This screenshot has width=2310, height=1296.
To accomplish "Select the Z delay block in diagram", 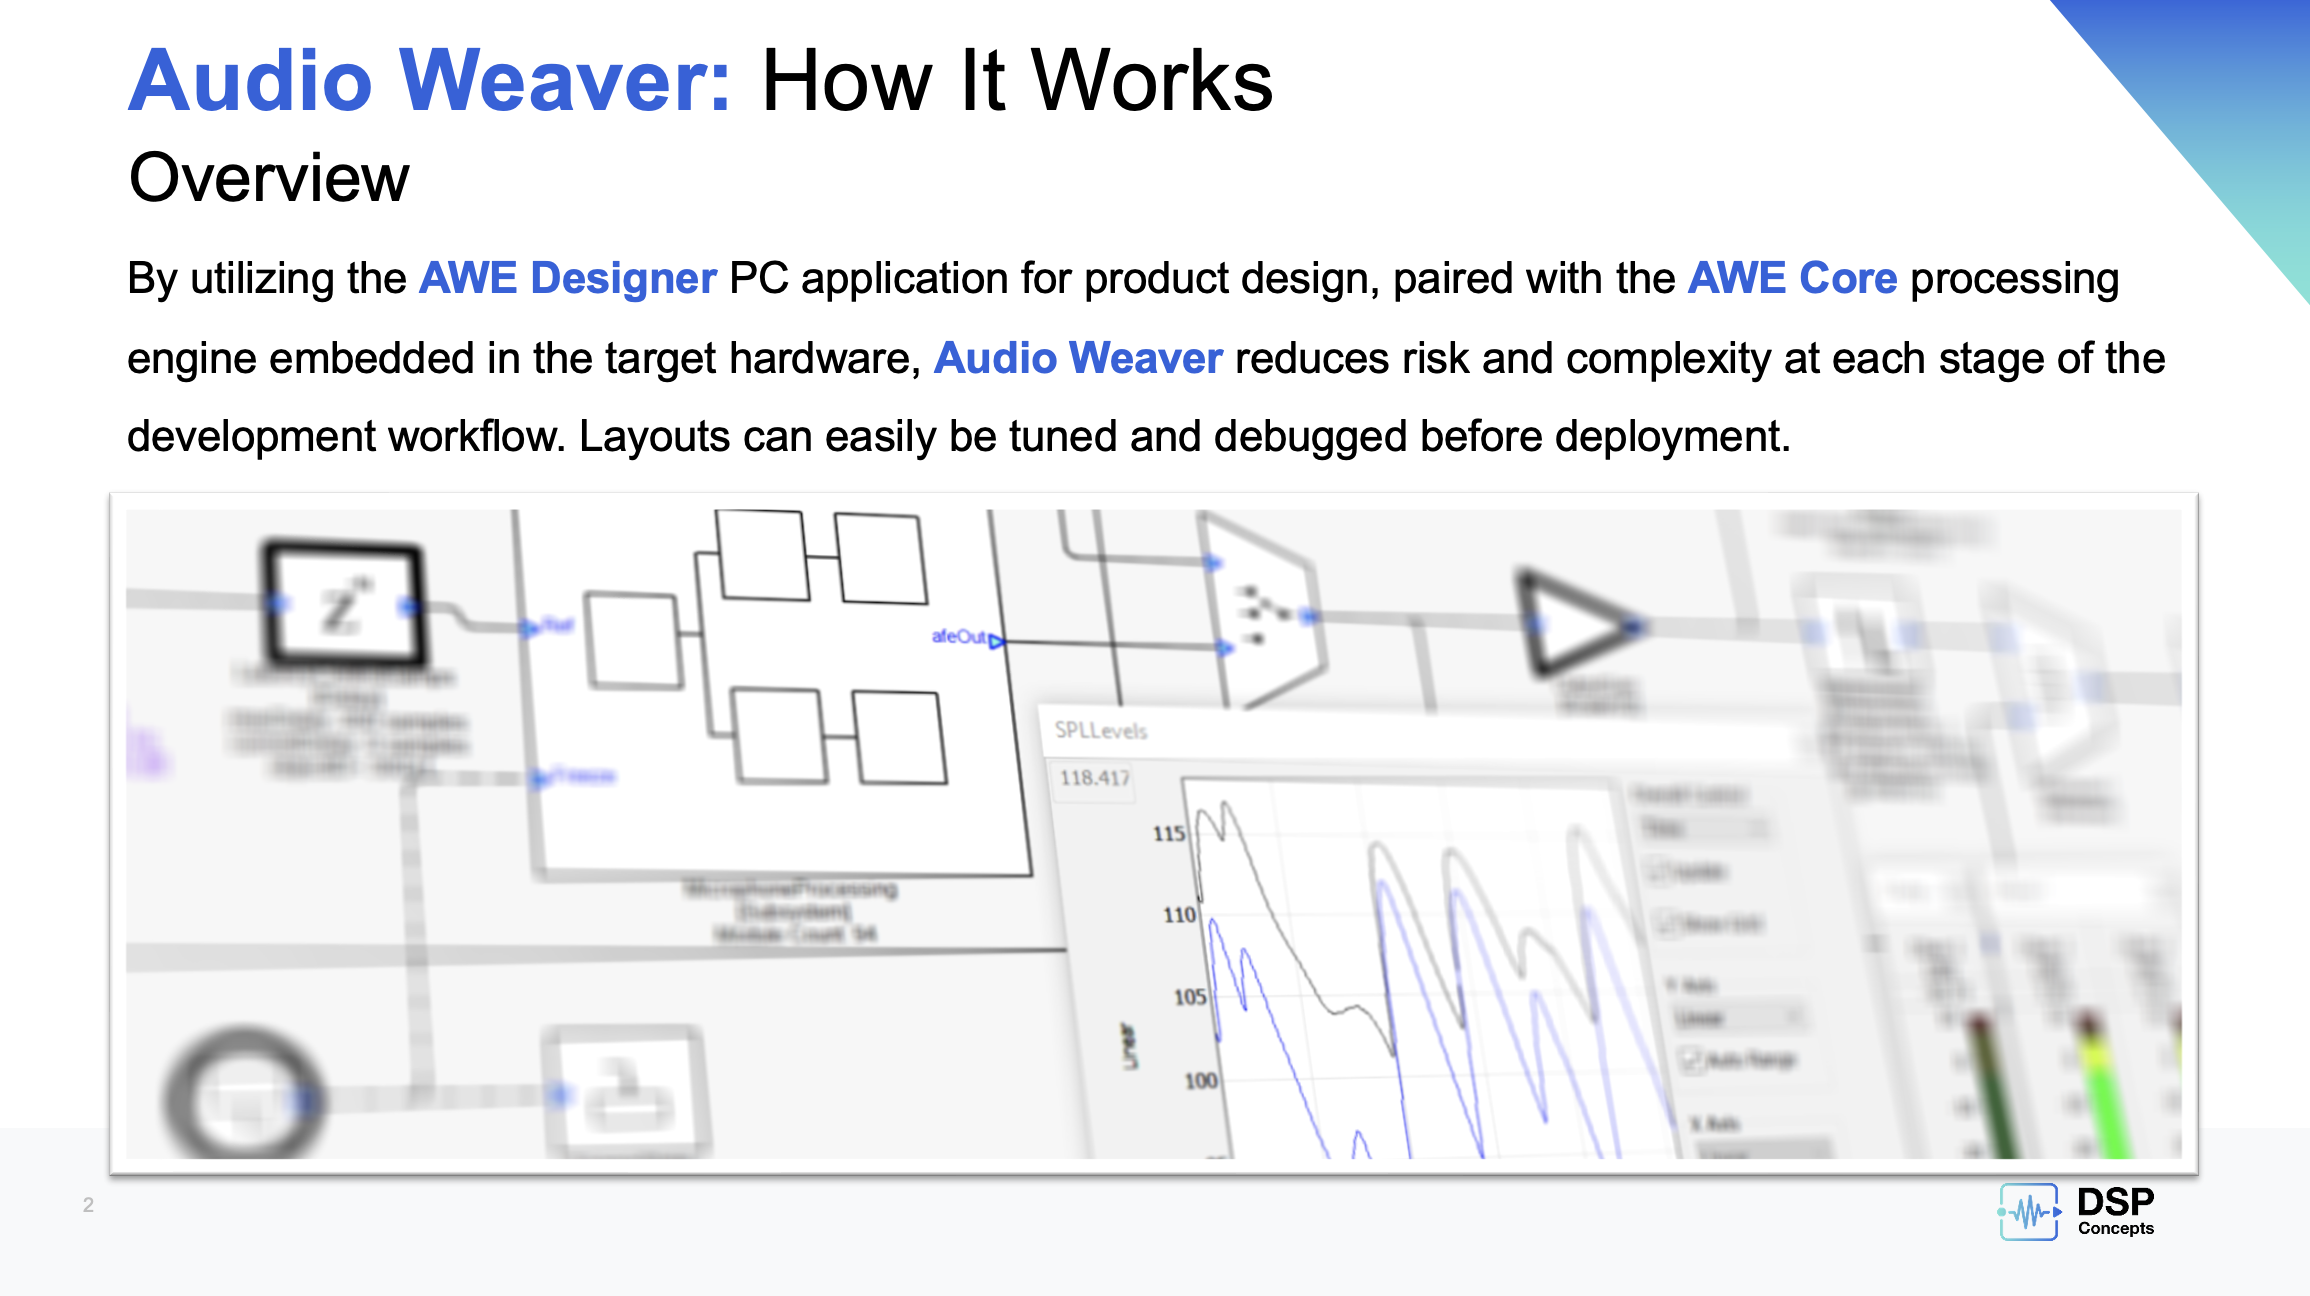I will [343, 603].
